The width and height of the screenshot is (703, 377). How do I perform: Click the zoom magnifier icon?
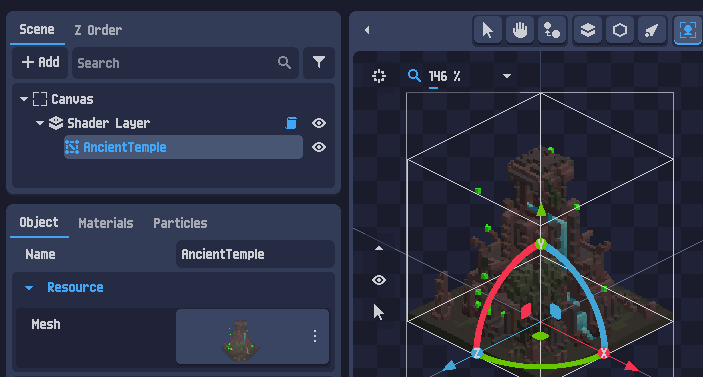coord(414,75)
